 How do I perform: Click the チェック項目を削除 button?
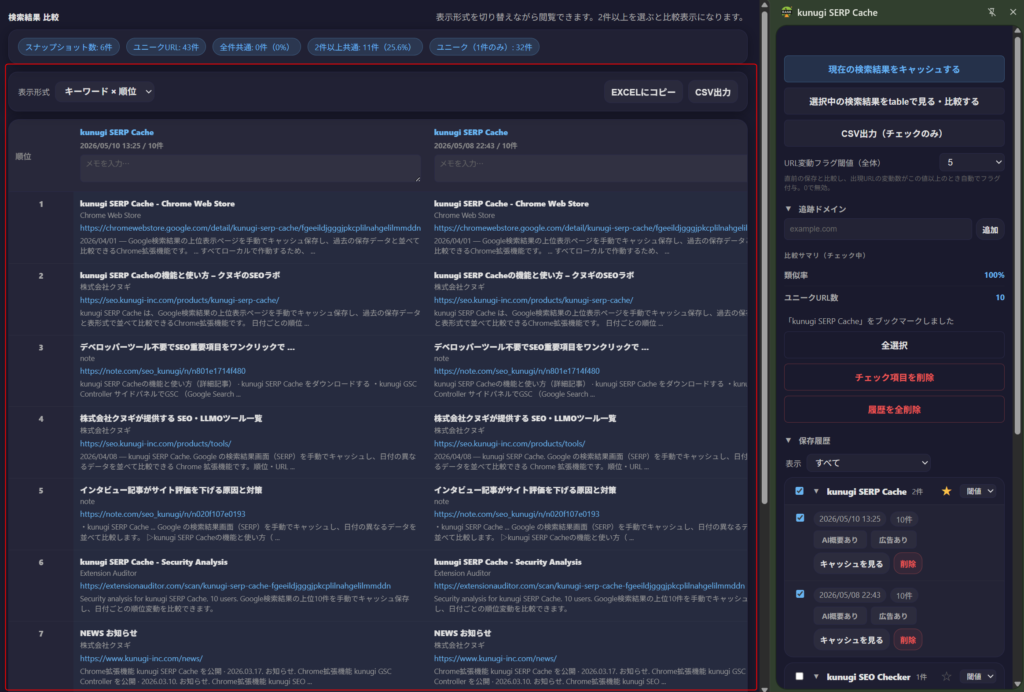pyautogui.click(x=894, y=377)
